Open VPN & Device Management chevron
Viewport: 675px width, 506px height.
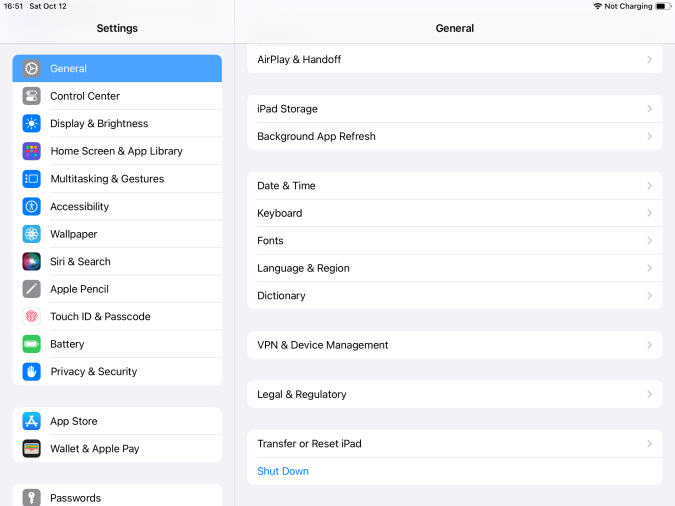click(649, 345)
